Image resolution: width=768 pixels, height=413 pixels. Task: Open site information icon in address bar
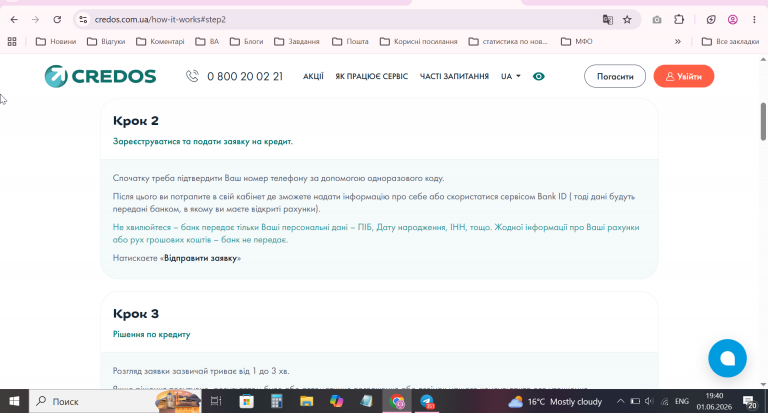(x=83, y=20)
